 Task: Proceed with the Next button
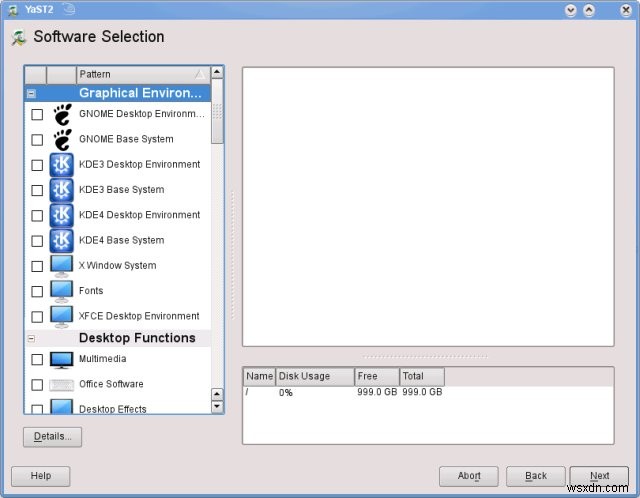(599, 476)
